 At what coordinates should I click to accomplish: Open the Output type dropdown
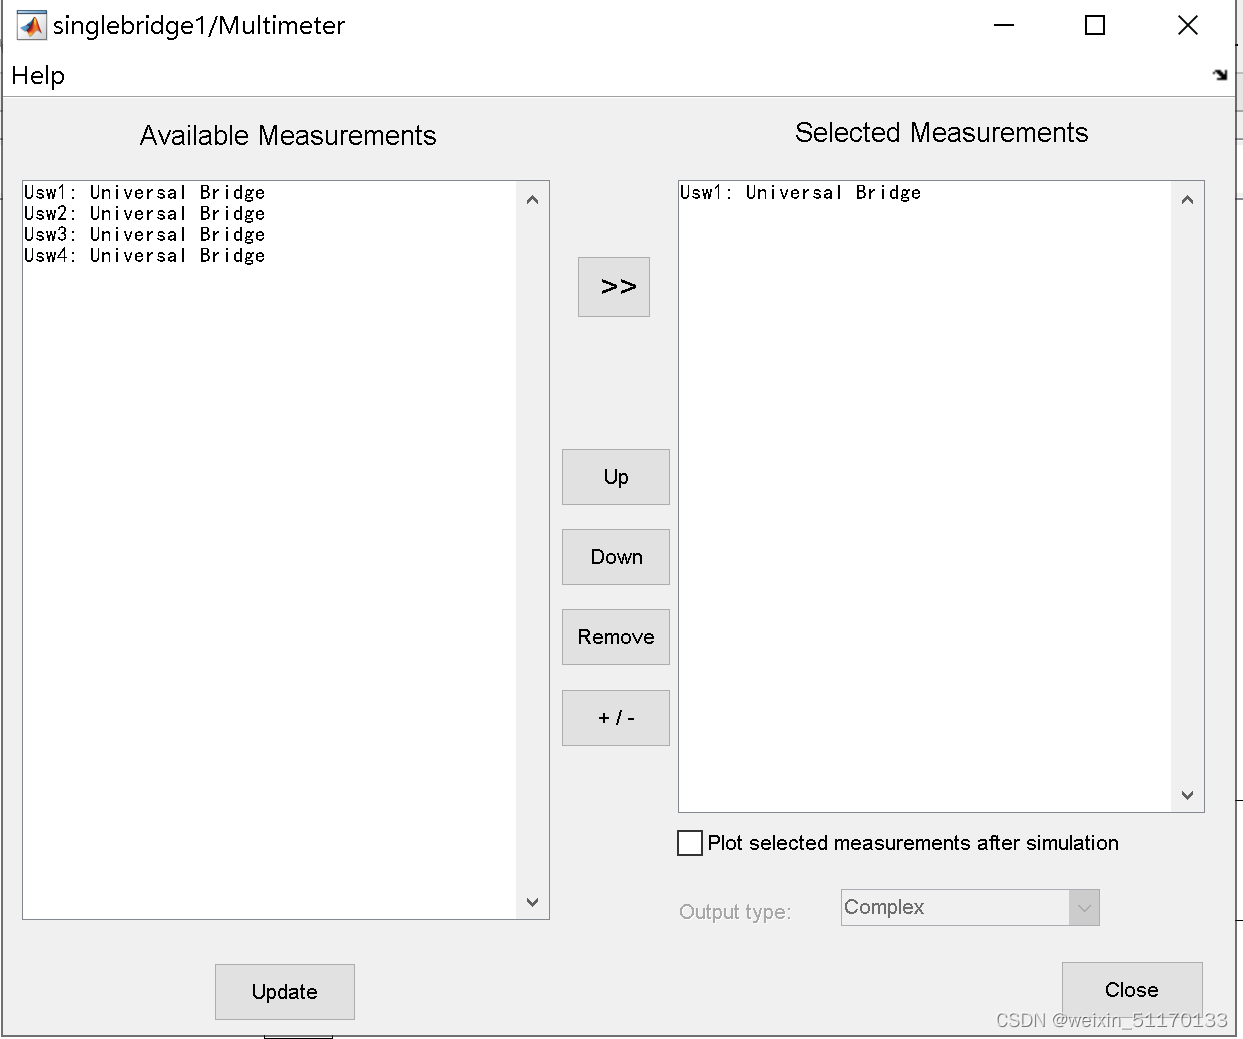(x=1084, y=907)
